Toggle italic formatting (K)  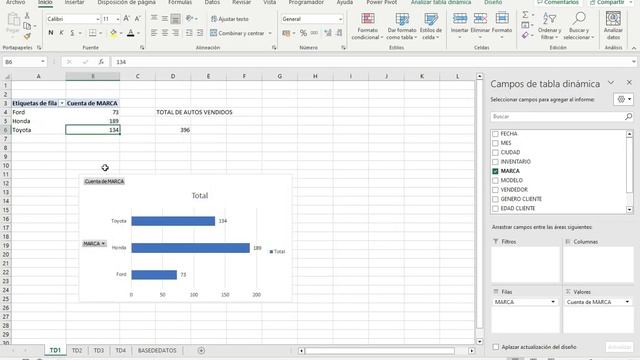pyautogui.click(x=61, y=33)
